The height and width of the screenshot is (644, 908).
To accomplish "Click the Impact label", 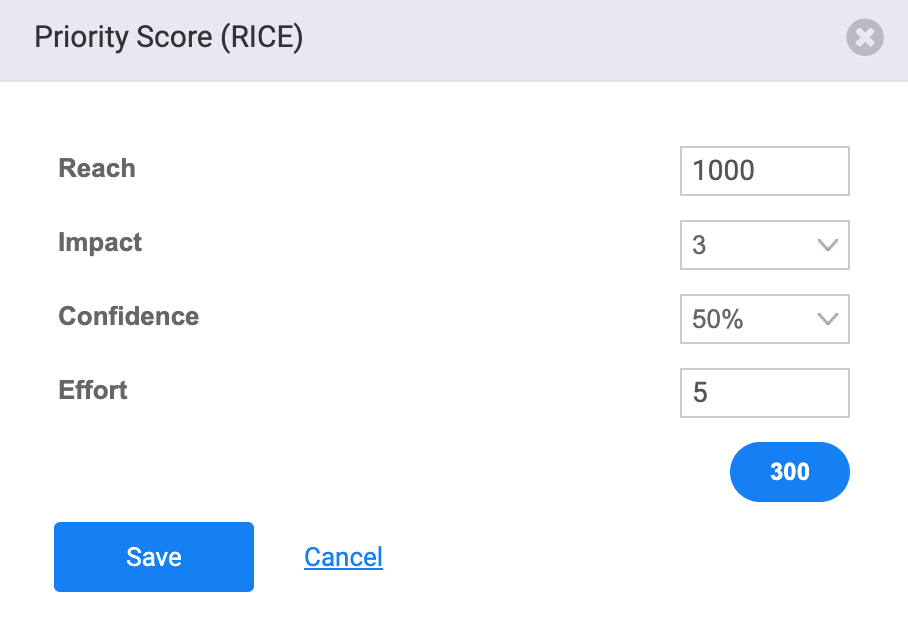I will click(x=100, y=243).
